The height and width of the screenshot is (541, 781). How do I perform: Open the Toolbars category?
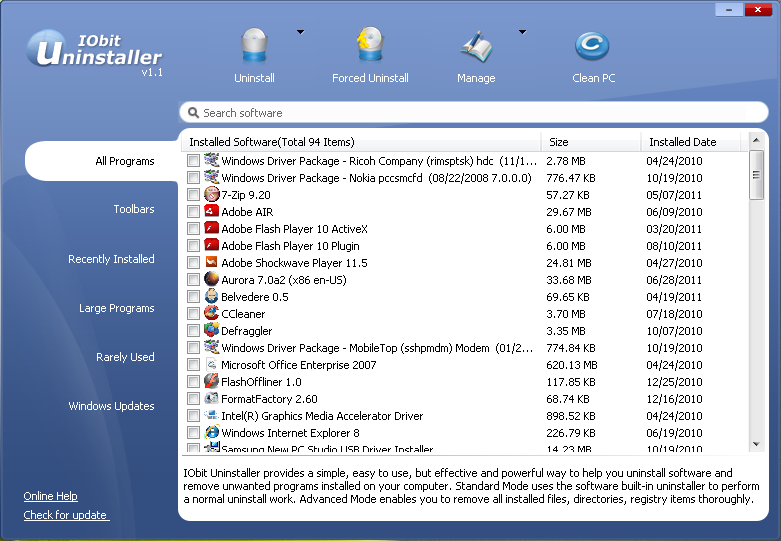click(133, 209)
